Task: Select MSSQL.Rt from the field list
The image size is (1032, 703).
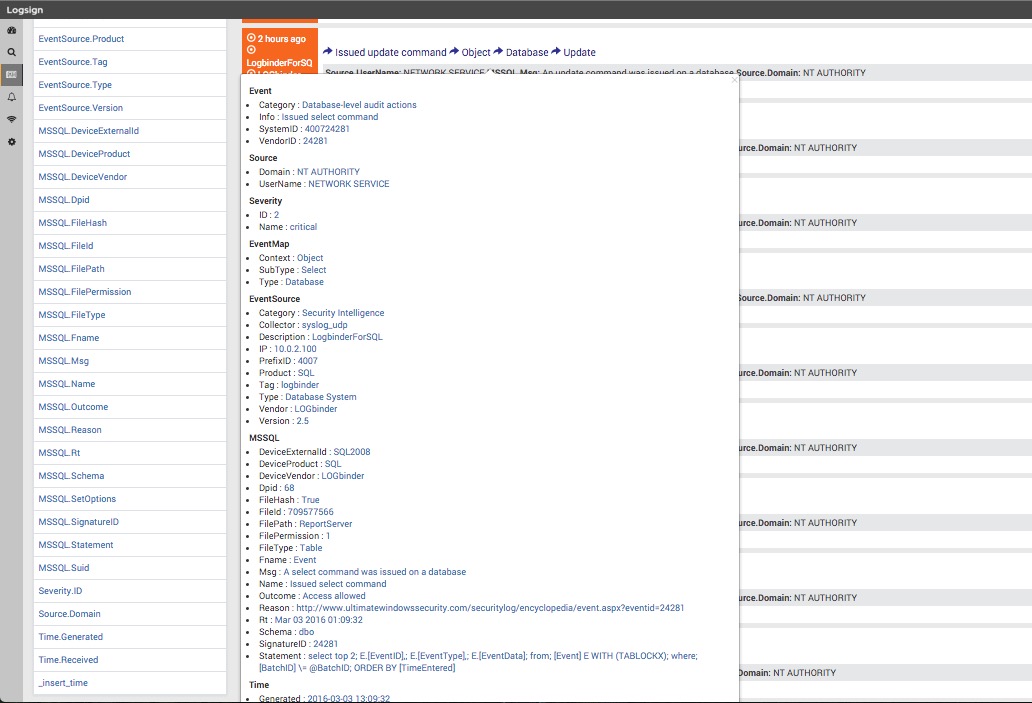Action: 130,454
